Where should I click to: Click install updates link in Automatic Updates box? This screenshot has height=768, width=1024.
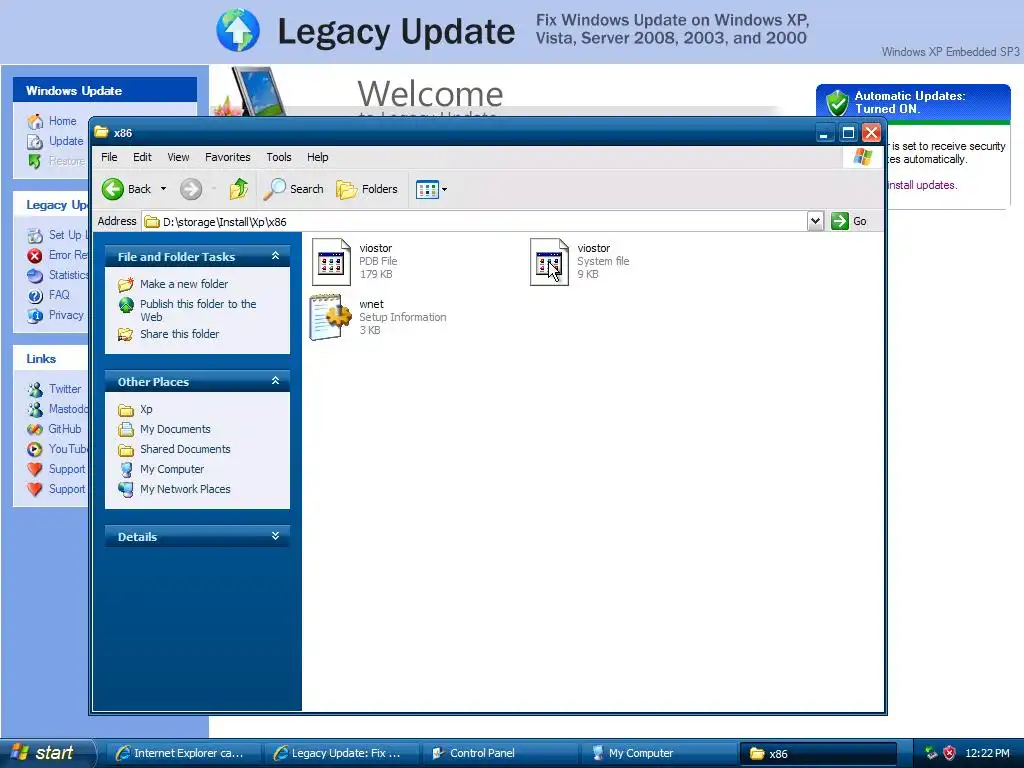click(921, 185)
